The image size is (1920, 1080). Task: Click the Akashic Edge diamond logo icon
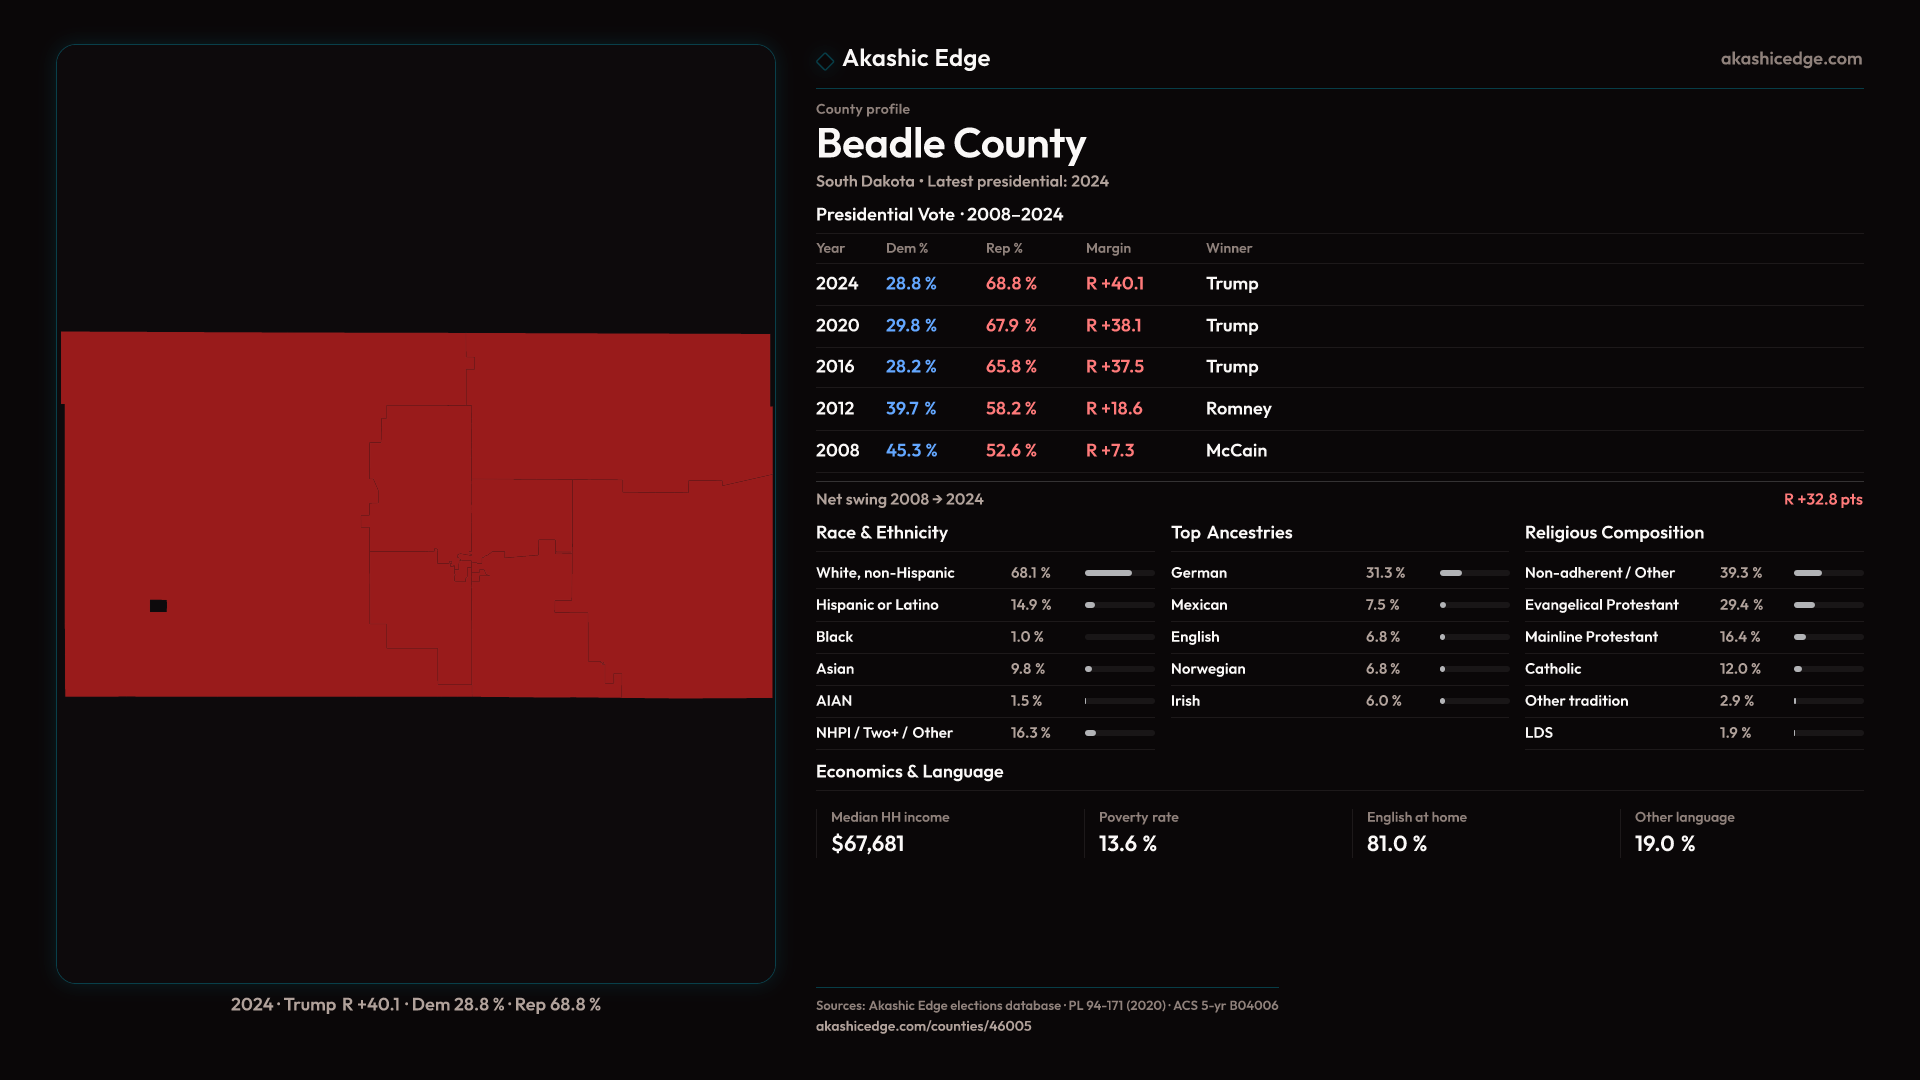point(825,61)
